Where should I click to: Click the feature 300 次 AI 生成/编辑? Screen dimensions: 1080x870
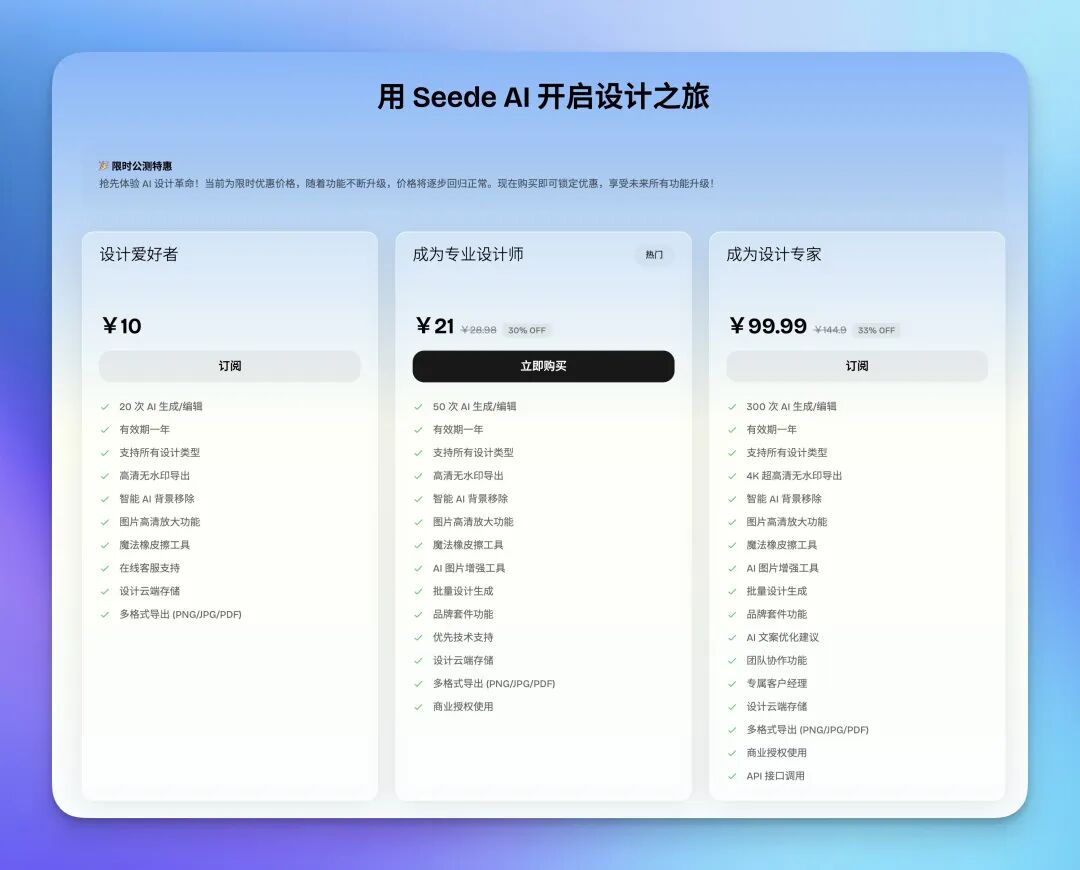click(791, 406)
